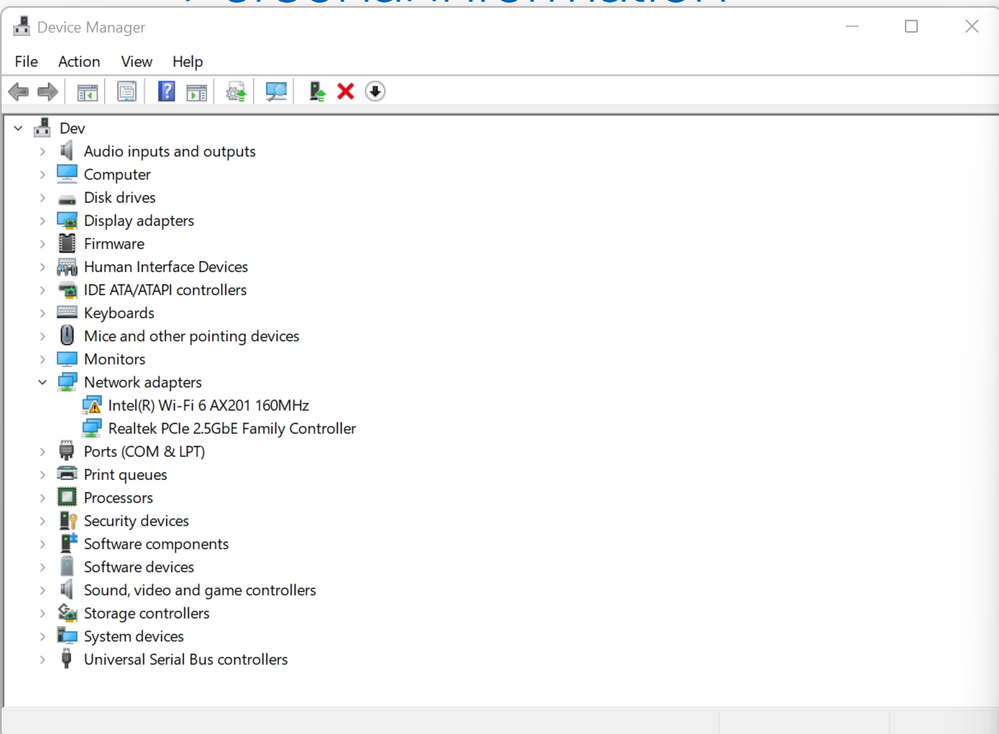Click the Software components category icon

[68, 543]
